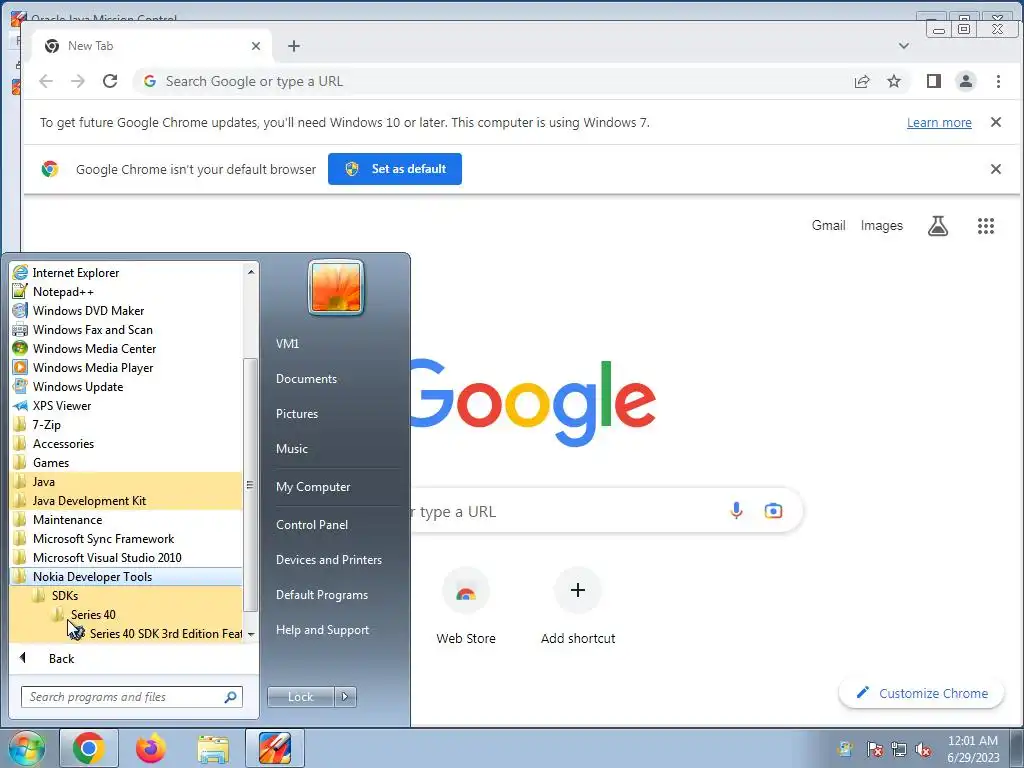1024x768 pixels.
Task: Click Set as default button
Action: pos(394,169)
